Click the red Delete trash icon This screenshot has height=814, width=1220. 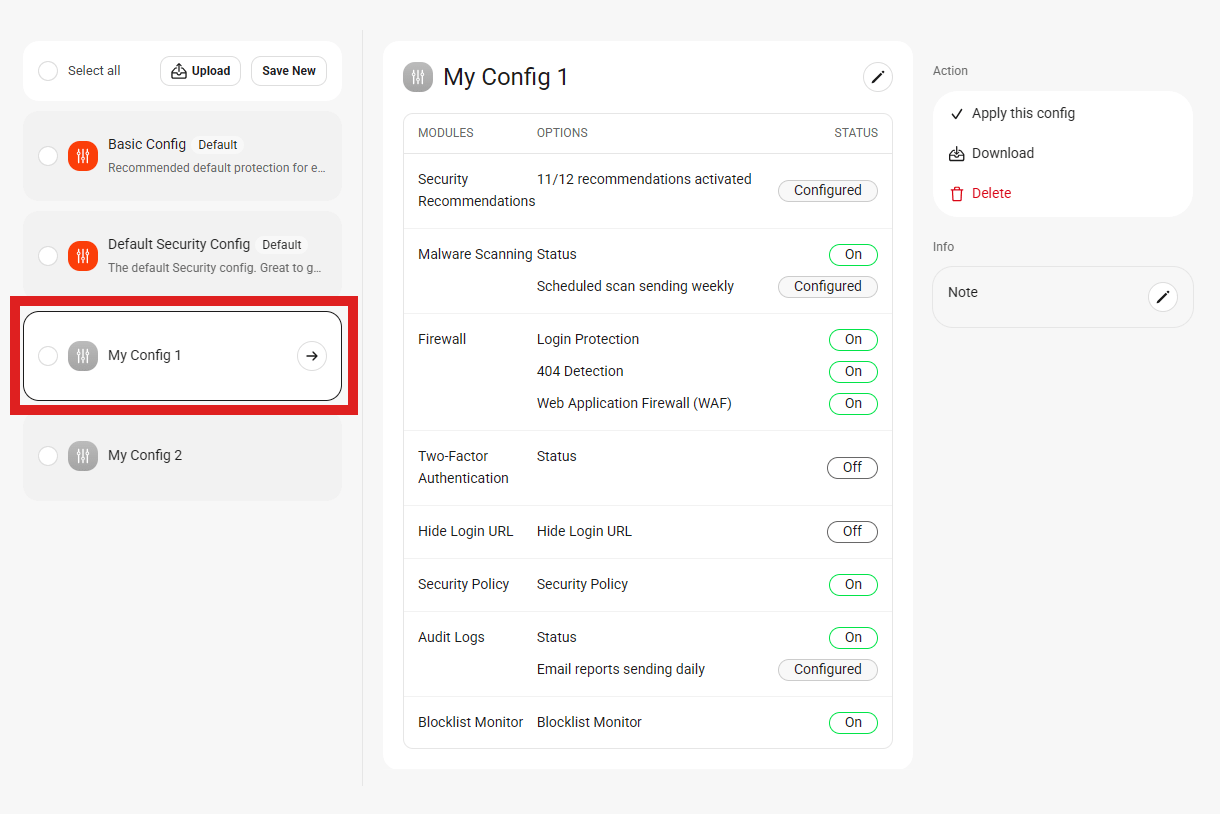[x=956, y=194]
